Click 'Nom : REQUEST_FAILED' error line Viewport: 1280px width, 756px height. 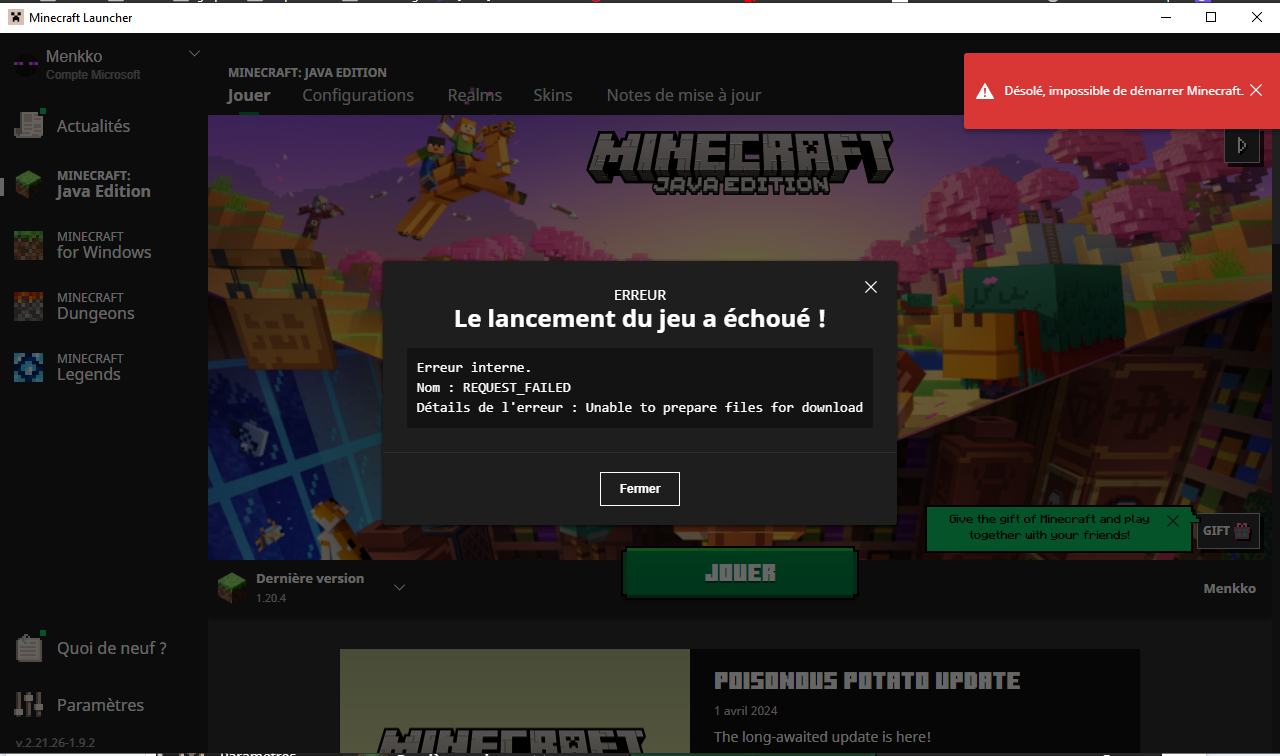(494, 387)
